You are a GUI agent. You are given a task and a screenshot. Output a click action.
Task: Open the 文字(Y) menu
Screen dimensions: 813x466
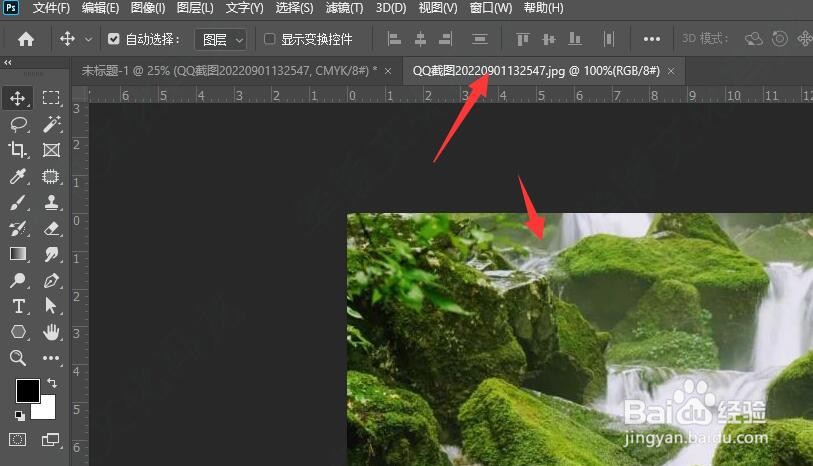(244, 8)
